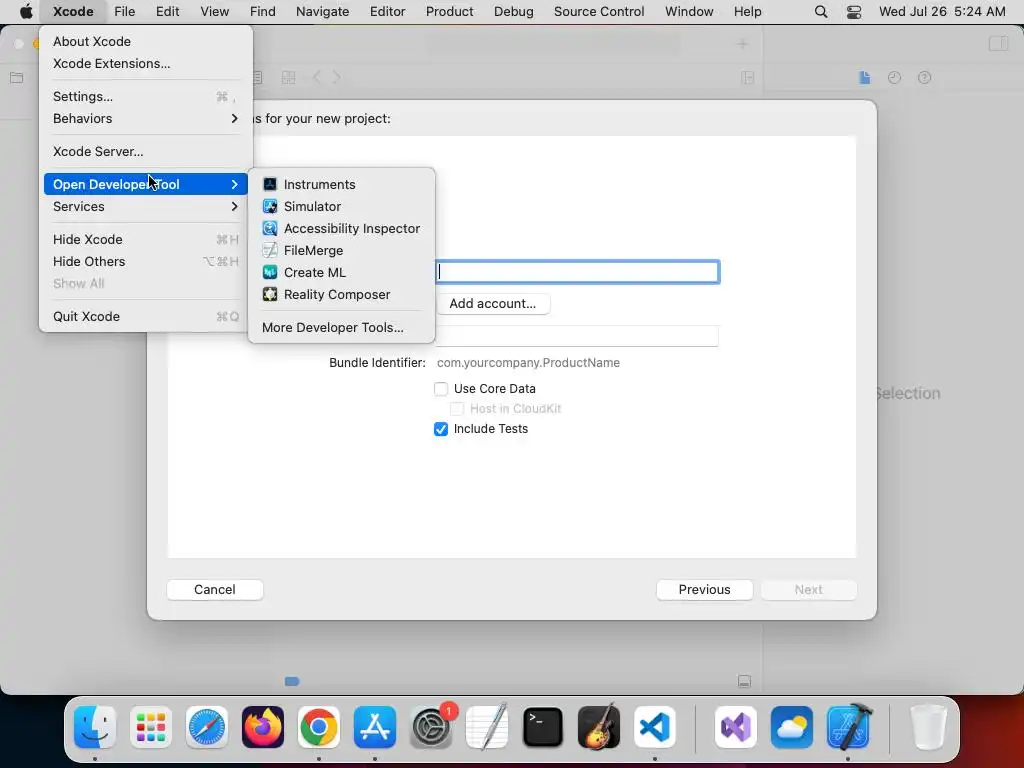Choose Hide Others

tap(146, 261)
